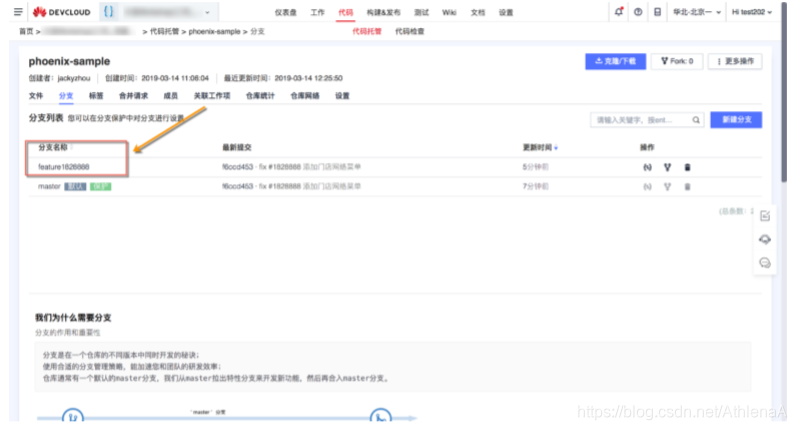Click the creator name jackyzhou
797x430 pixels.
pyautogui.click(x=74, y=78)
